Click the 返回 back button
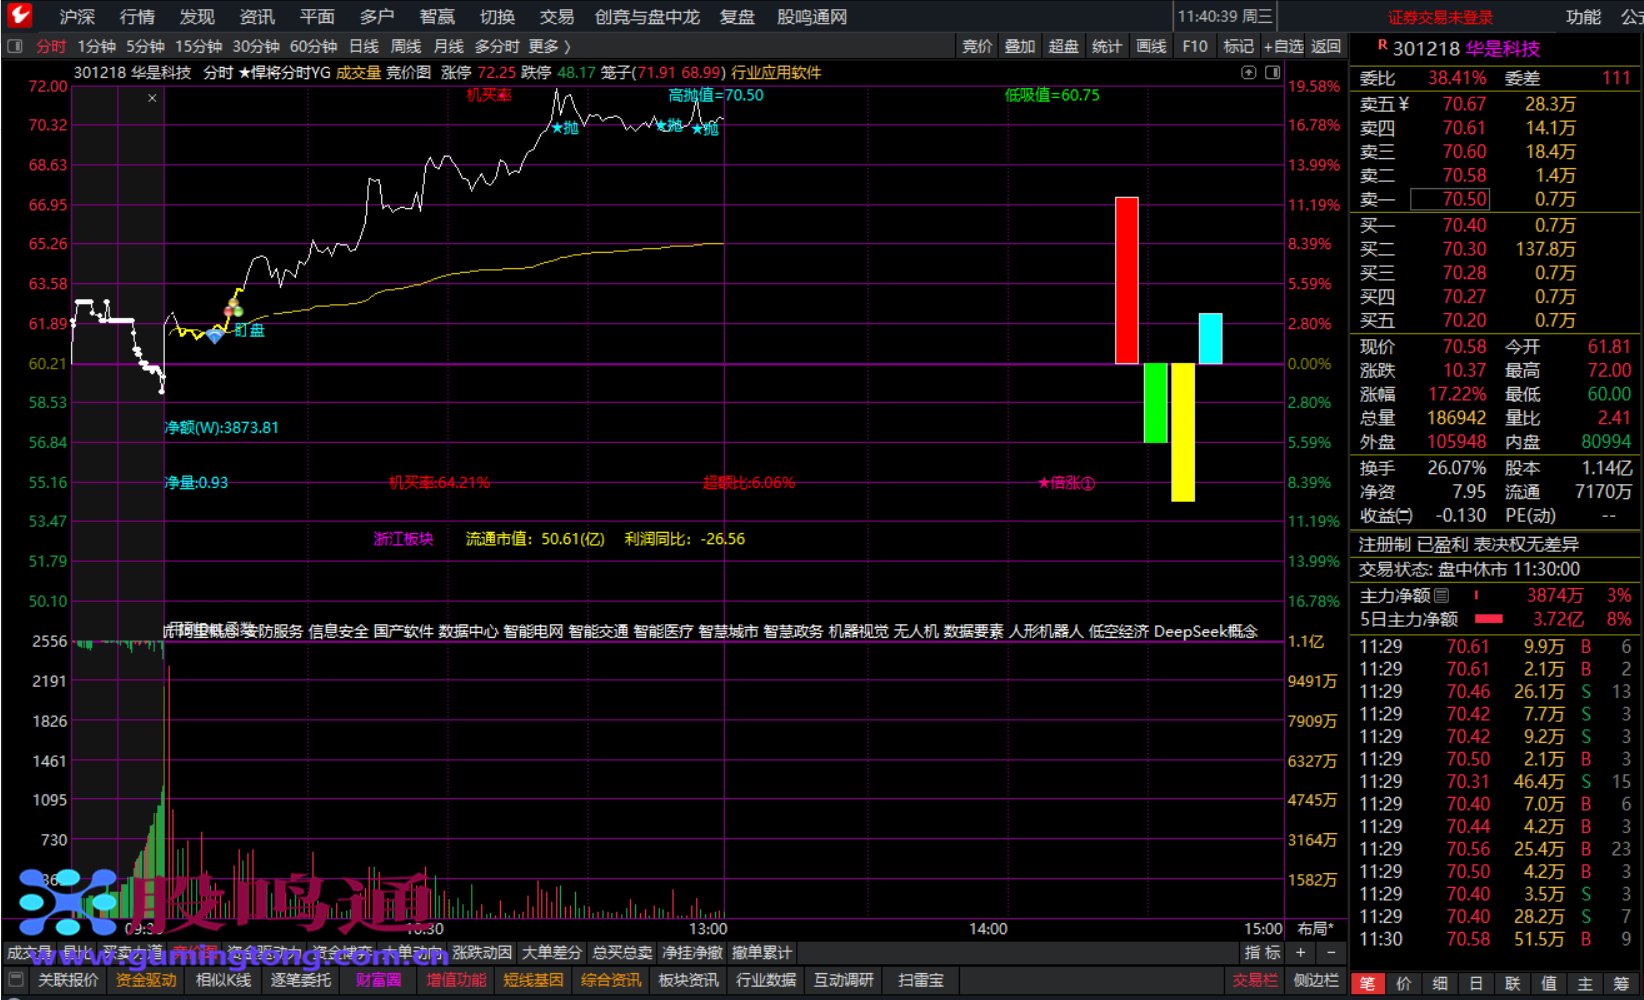The height and width of the screenshot is (1000, 1644). pos(1326,46)
